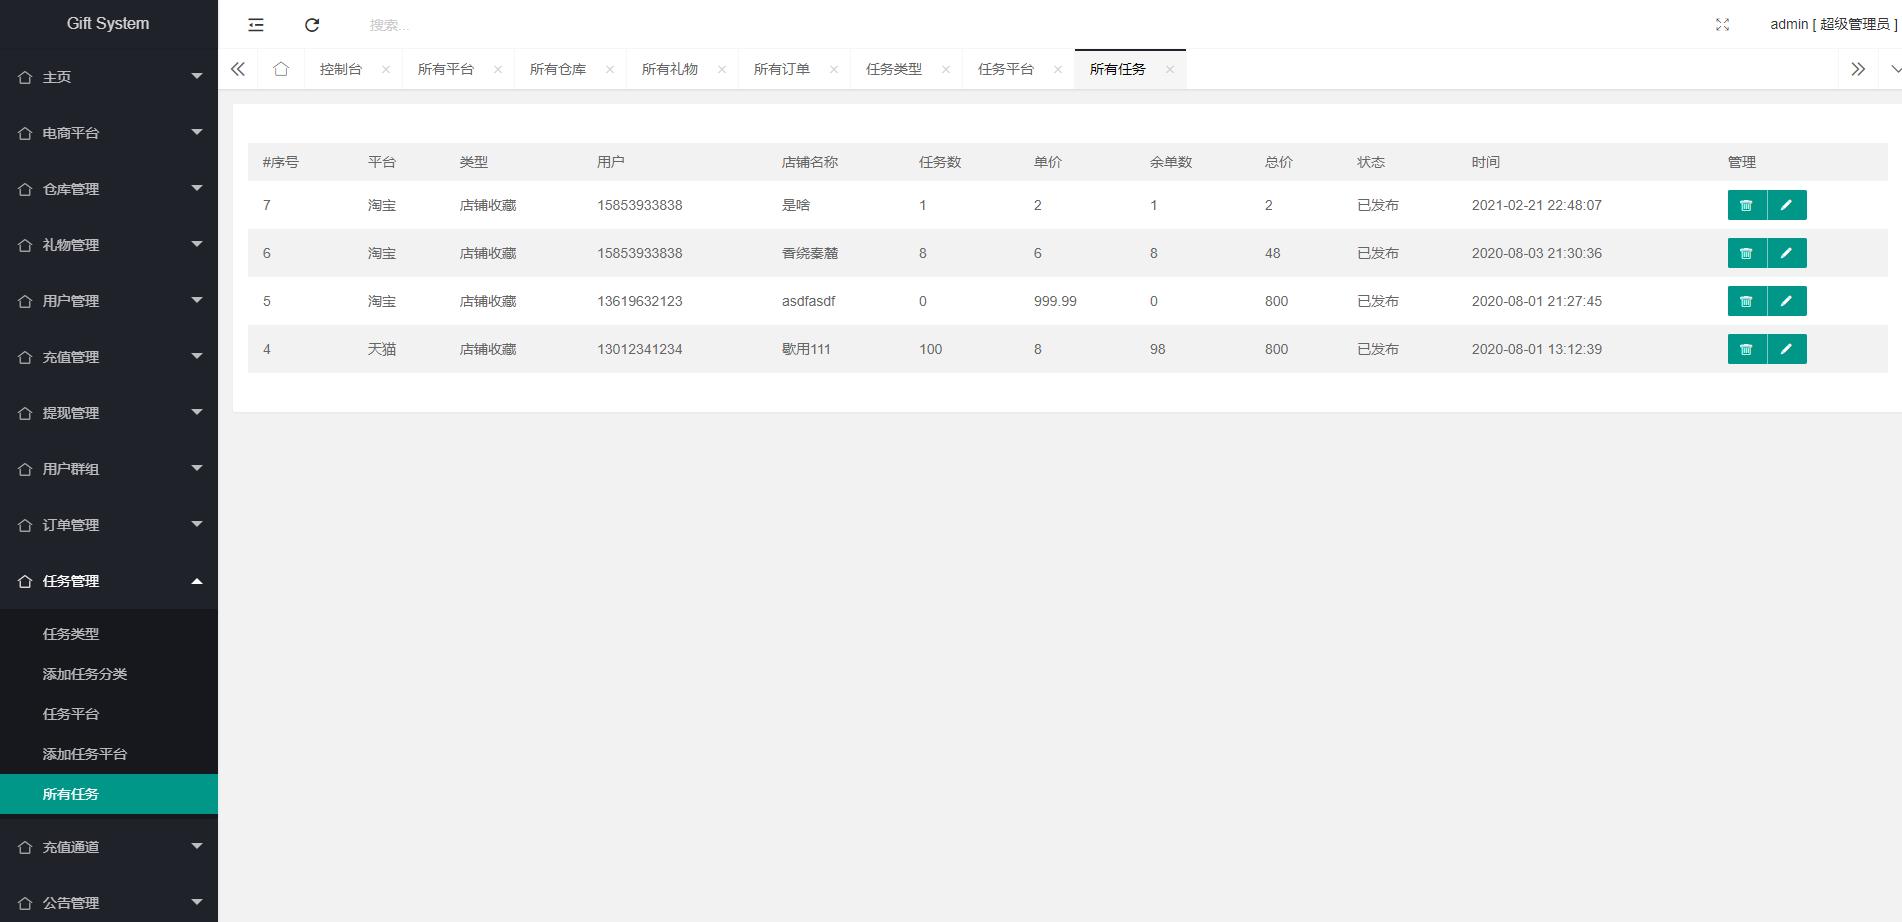Delete the 天猫 task with trash icon
Viewport: 1902px width, 922px height.
1747,349
